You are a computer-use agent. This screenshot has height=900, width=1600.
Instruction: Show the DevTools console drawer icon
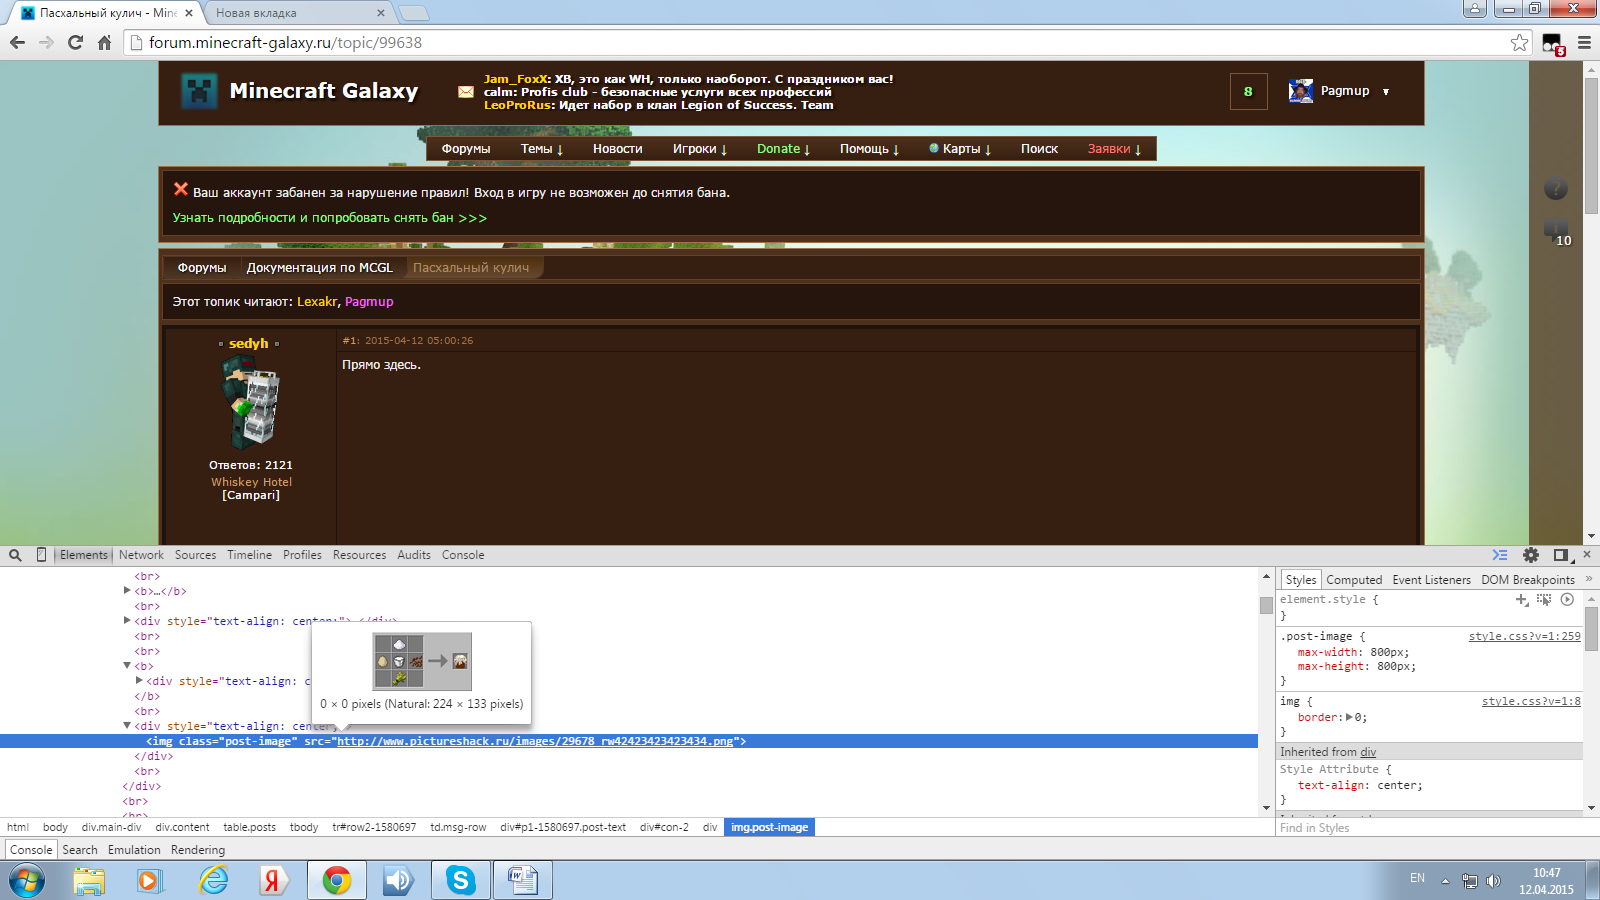click(1500, 555)
